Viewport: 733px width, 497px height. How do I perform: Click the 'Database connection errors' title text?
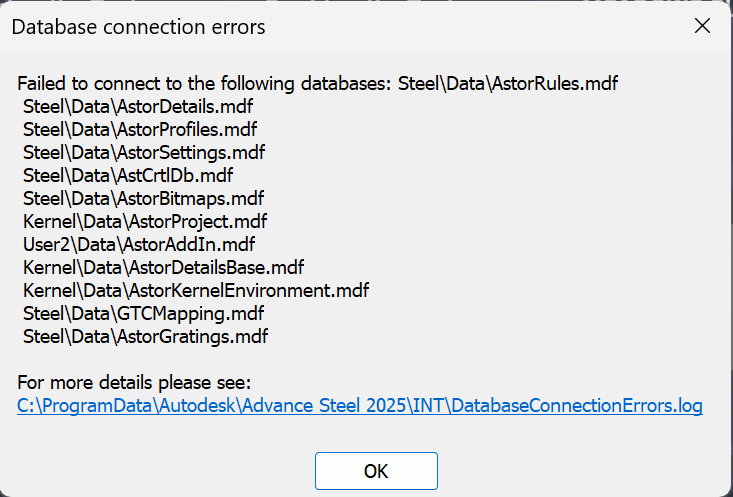[x=138, y=27]
